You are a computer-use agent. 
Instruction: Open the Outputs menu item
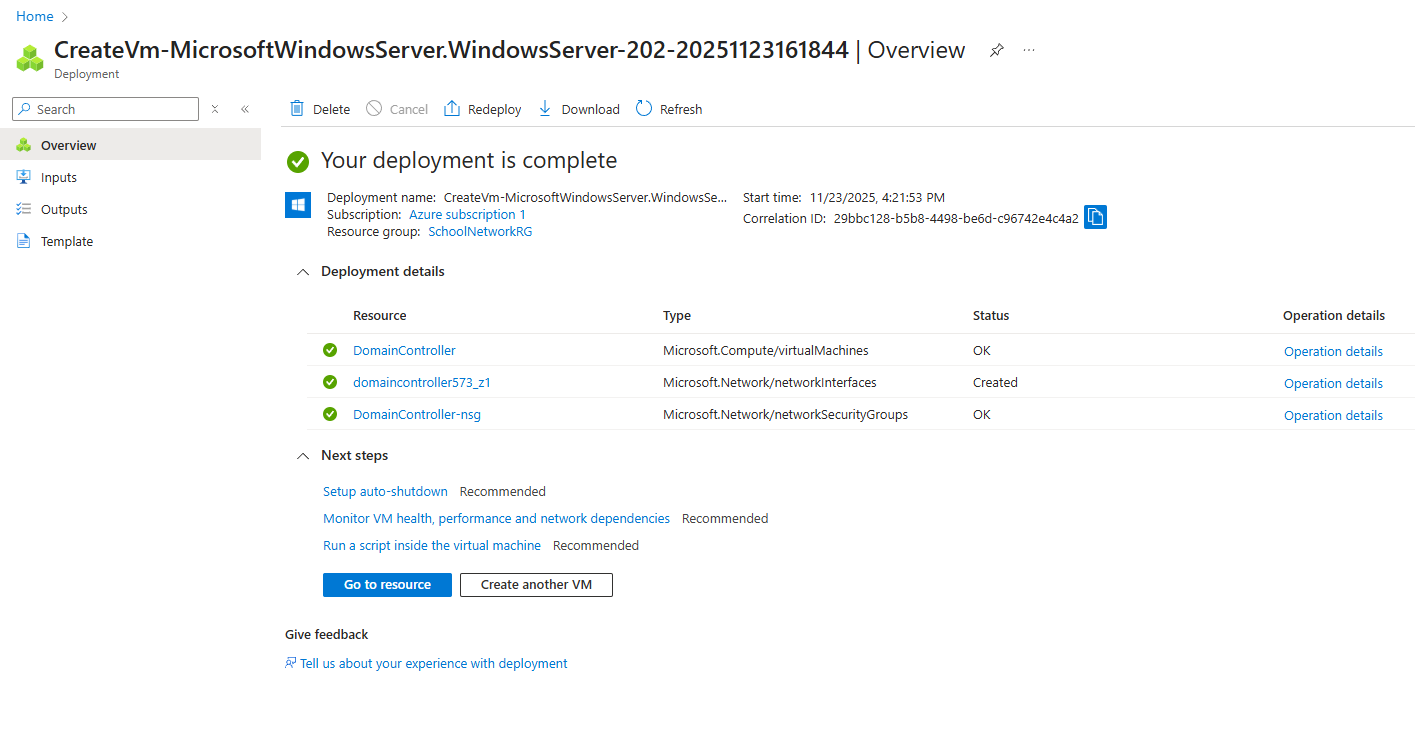(x=64, y=210)
